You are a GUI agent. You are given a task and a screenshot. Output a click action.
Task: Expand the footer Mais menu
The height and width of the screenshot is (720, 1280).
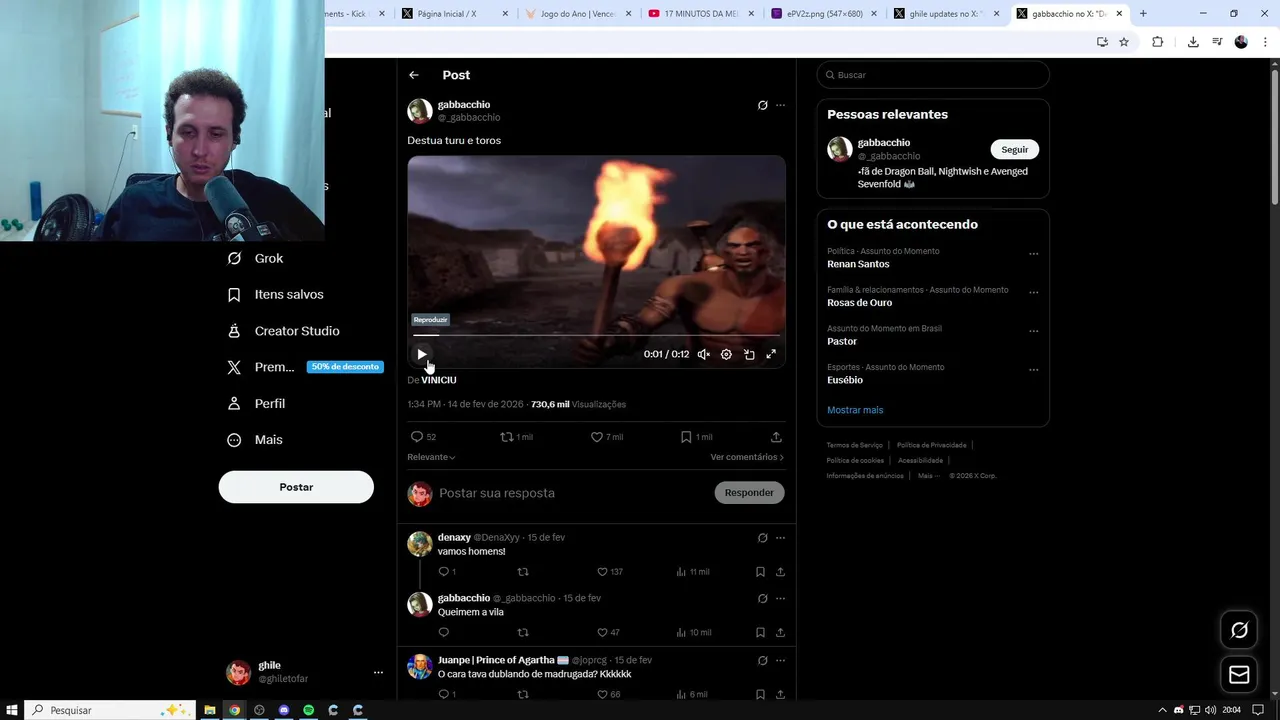(929, 476)
